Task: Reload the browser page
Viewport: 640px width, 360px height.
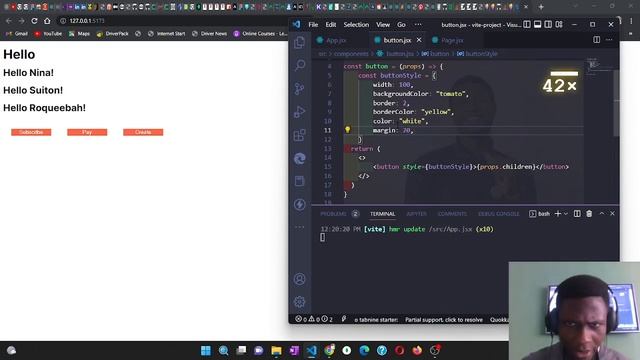Action: pos(34,21)
